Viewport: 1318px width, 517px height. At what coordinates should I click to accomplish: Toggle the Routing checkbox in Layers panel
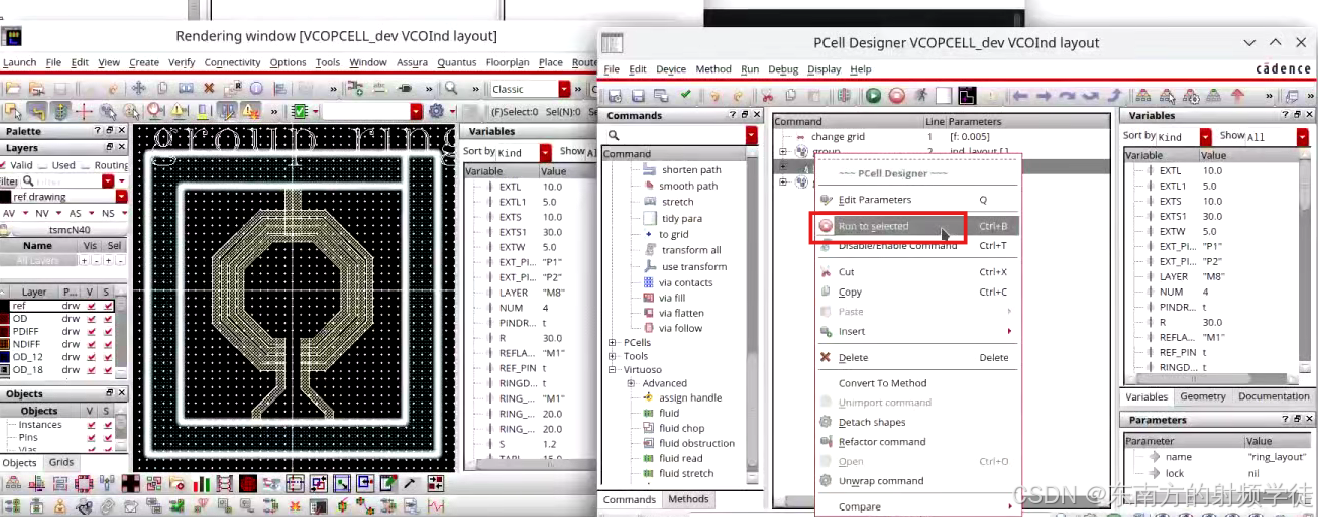[87, 165]
